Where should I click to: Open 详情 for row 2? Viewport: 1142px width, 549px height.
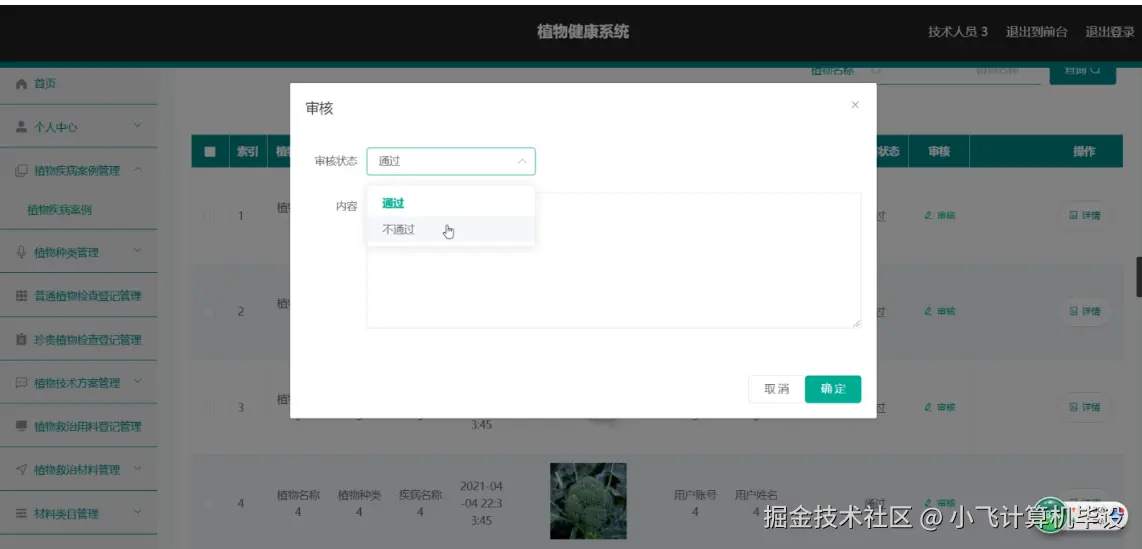(1084, 311)
